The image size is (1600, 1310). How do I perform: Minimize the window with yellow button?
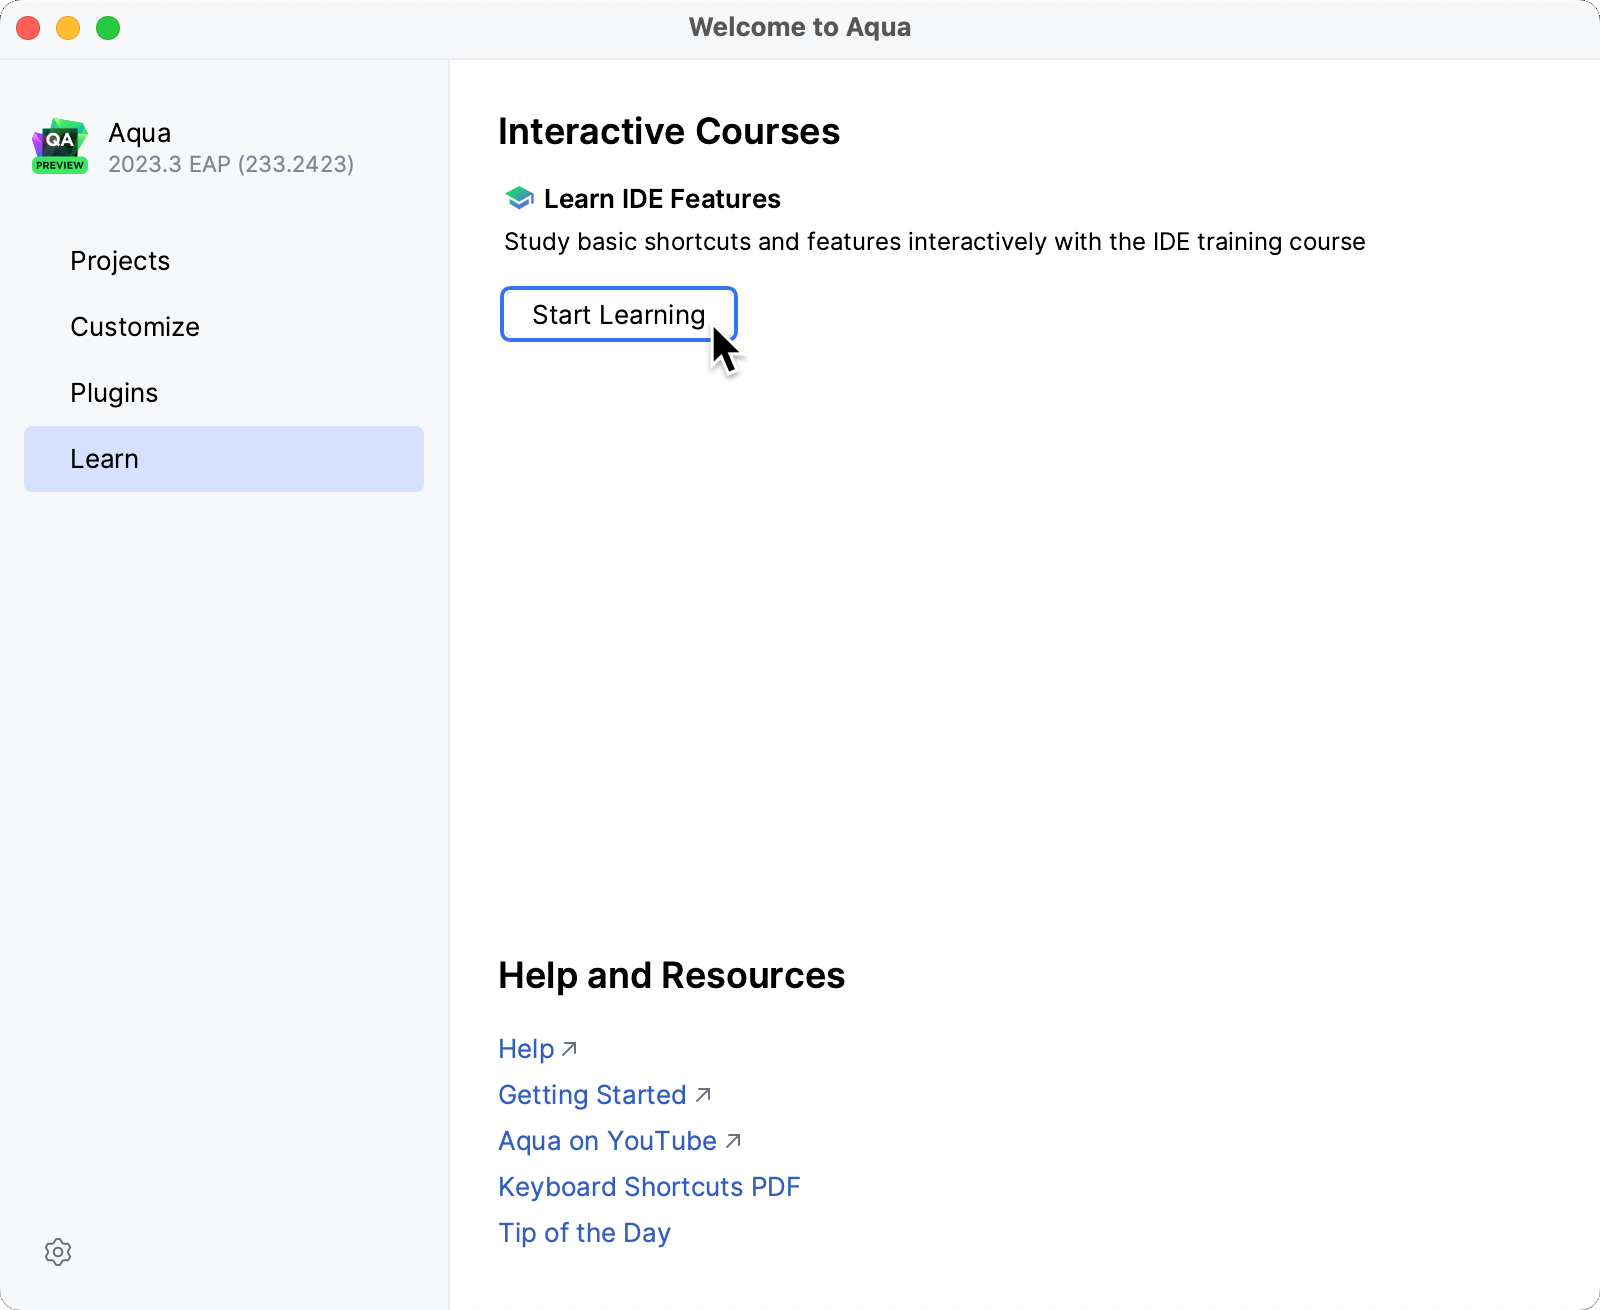click(x=68, y=28)
